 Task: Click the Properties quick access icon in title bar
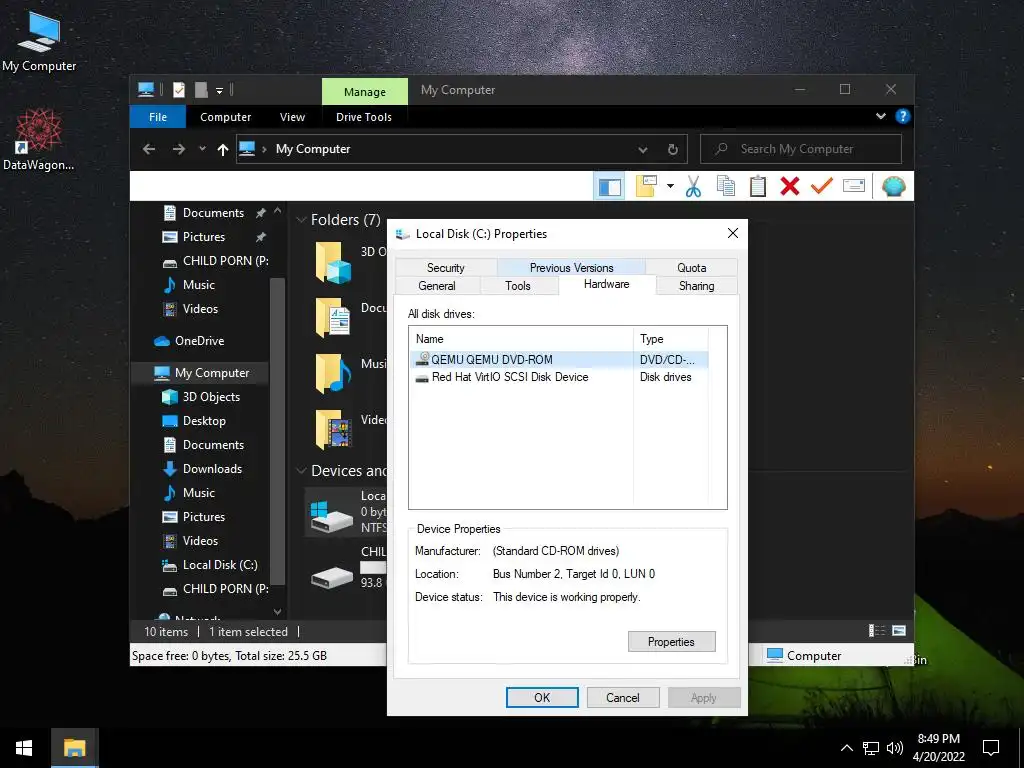coord(178,89)
